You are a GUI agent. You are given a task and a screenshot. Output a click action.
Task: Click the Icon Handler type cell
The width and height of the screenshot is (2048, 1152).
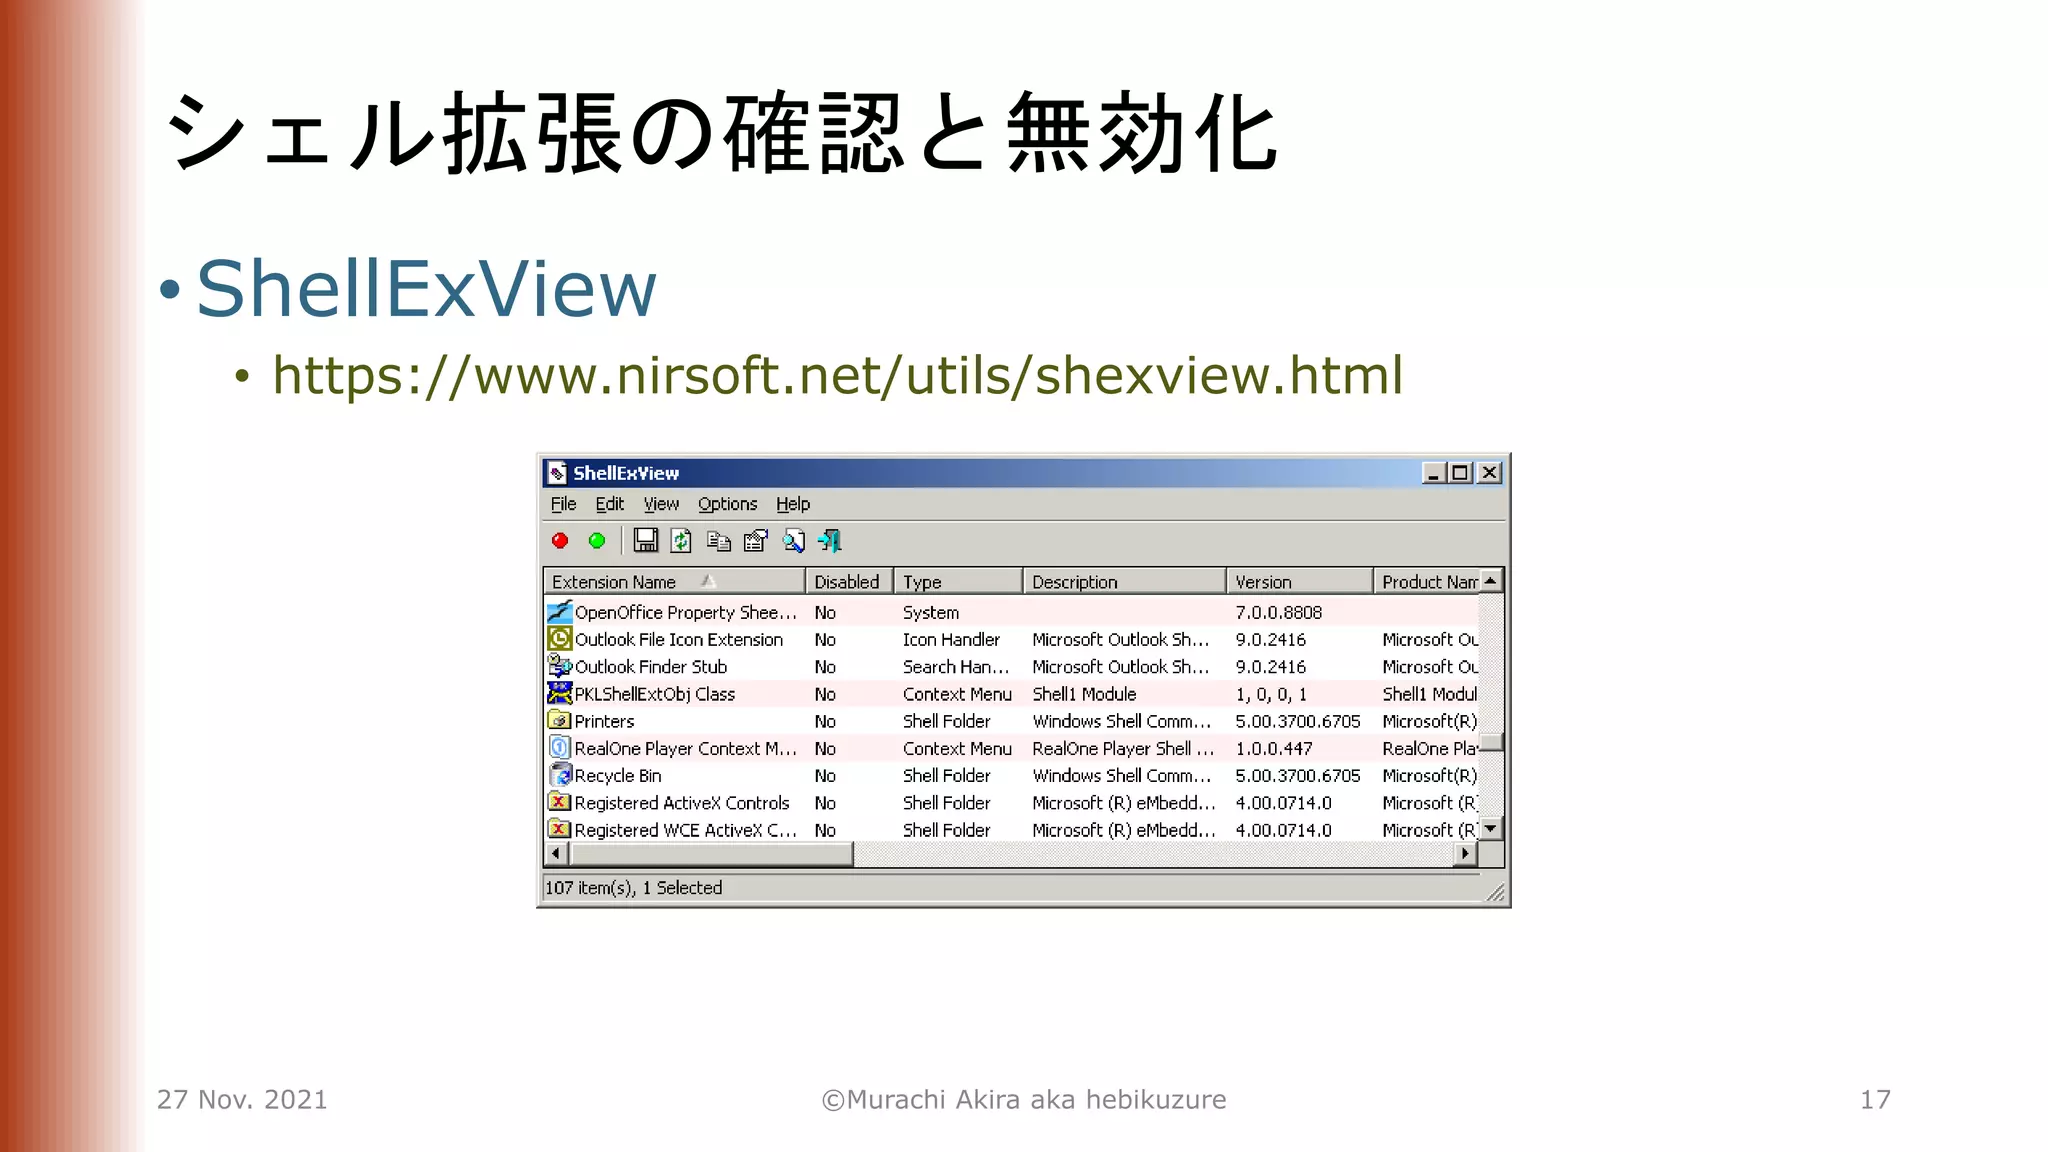point(951,639)
